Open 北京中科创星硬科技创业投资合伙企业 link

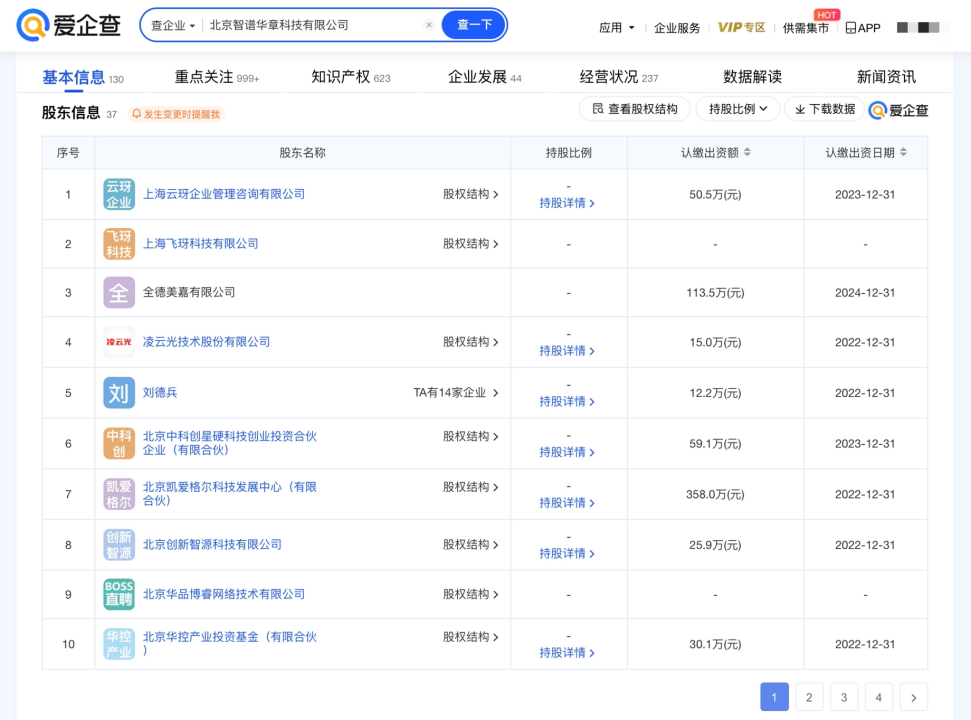[x=230, y=443]
